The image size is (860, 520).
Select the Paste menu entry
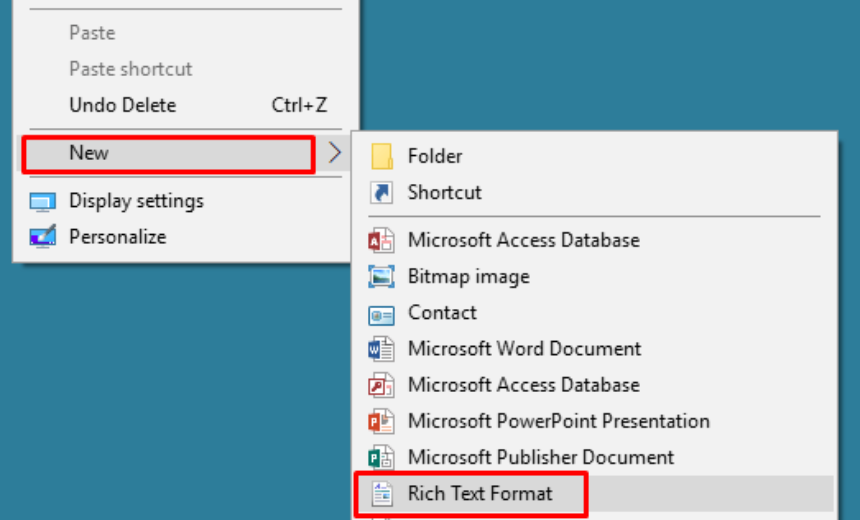(x=92, y=33)
